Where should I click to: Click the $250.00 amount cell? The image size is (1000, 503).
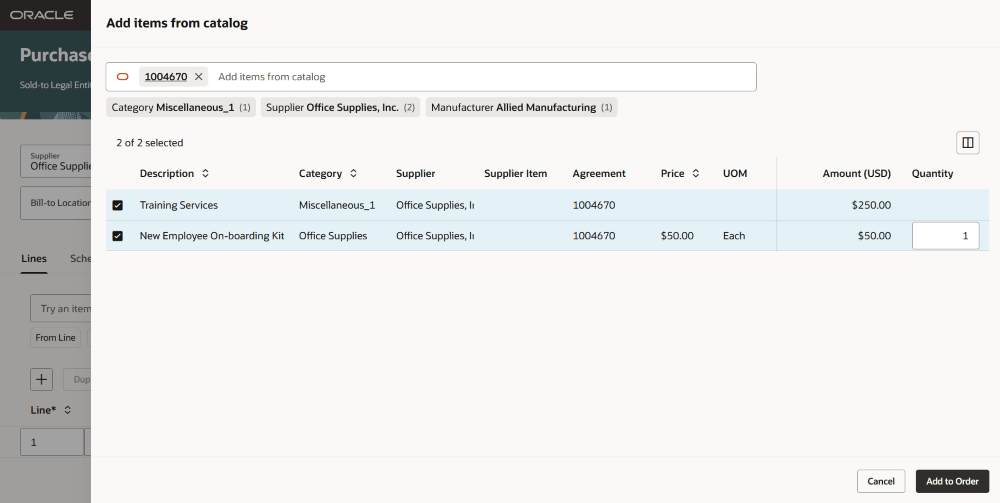[871, 205]
